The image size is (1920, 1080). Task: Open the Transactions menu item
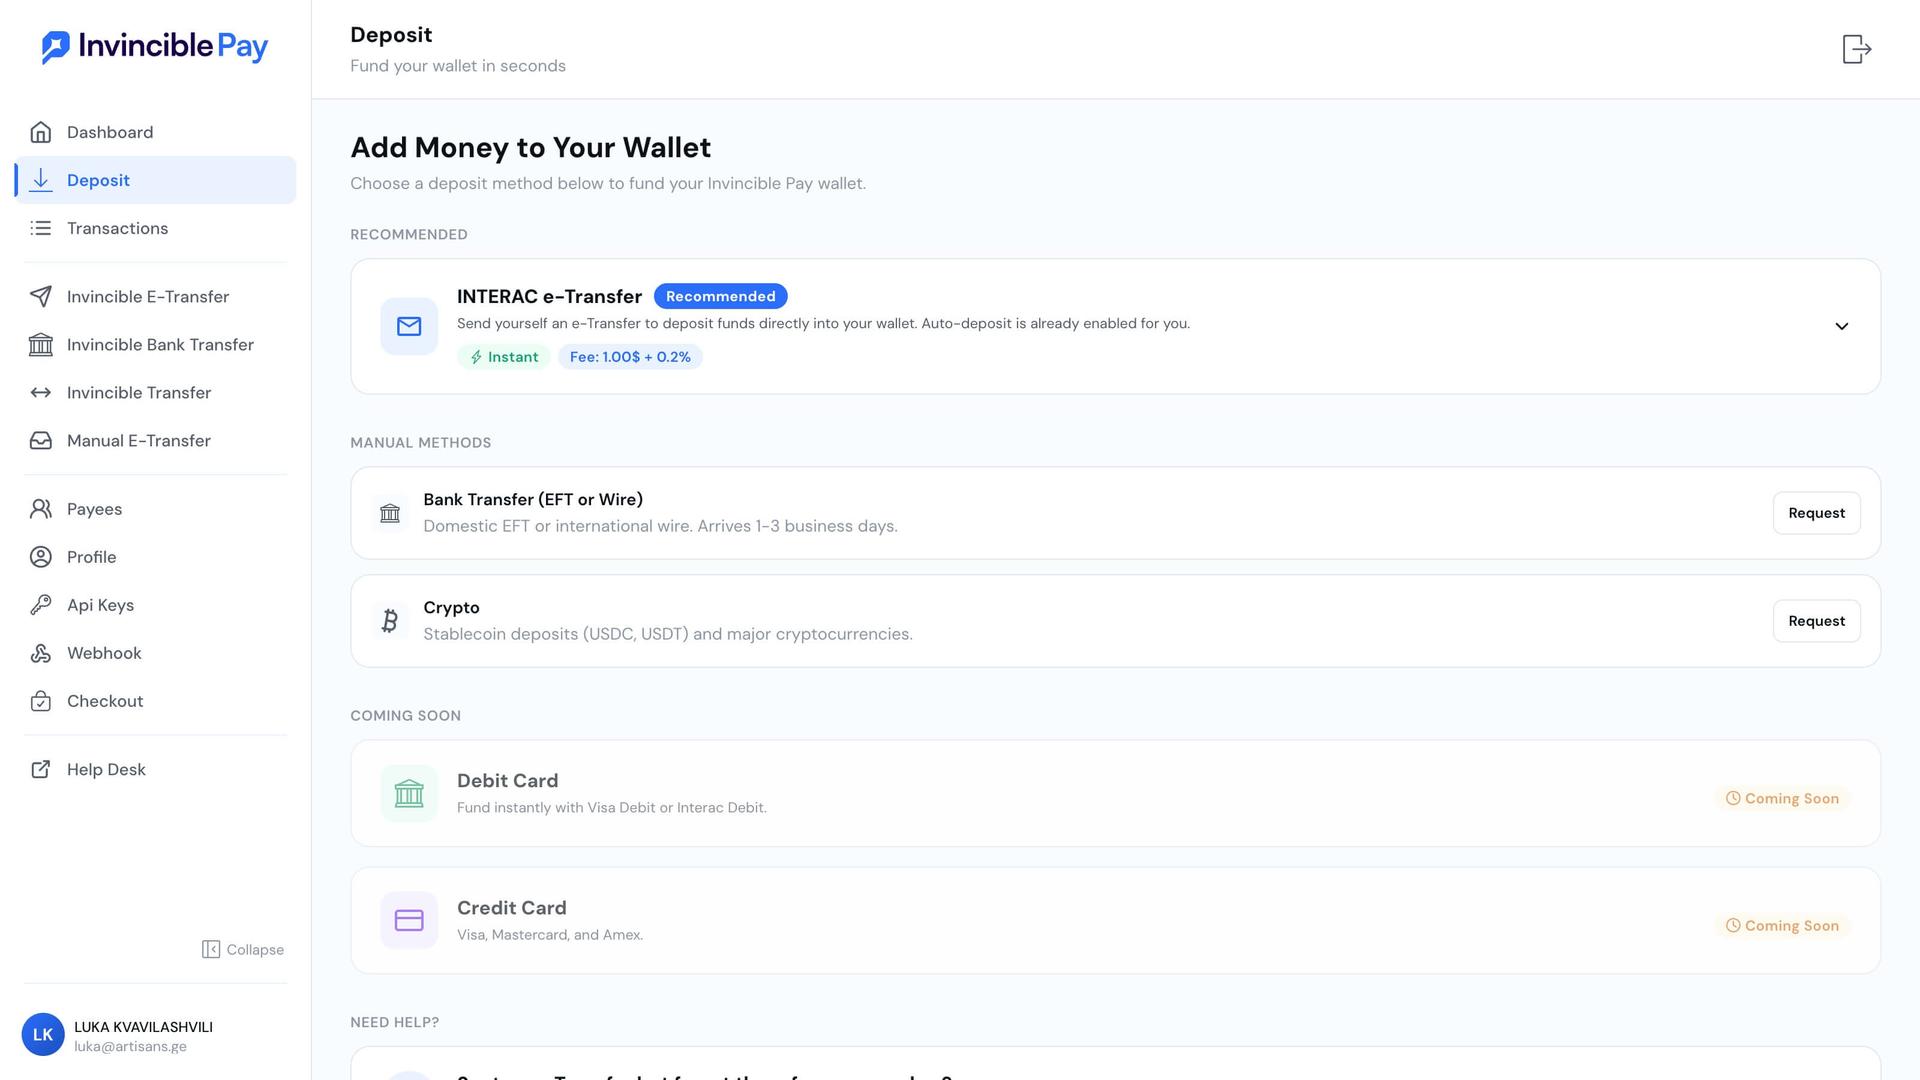155,228
